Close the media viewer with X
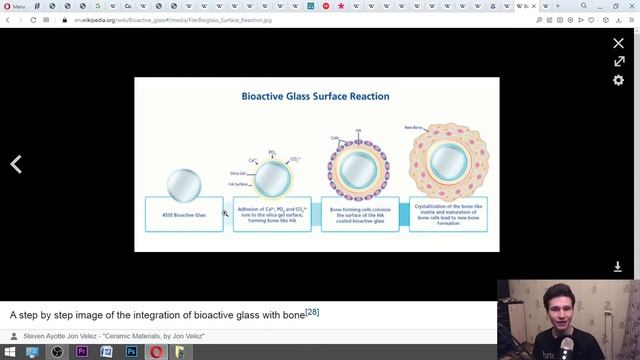Image resolution: width=640 pixels, height=360 pixels. click(x=618, y=43)
